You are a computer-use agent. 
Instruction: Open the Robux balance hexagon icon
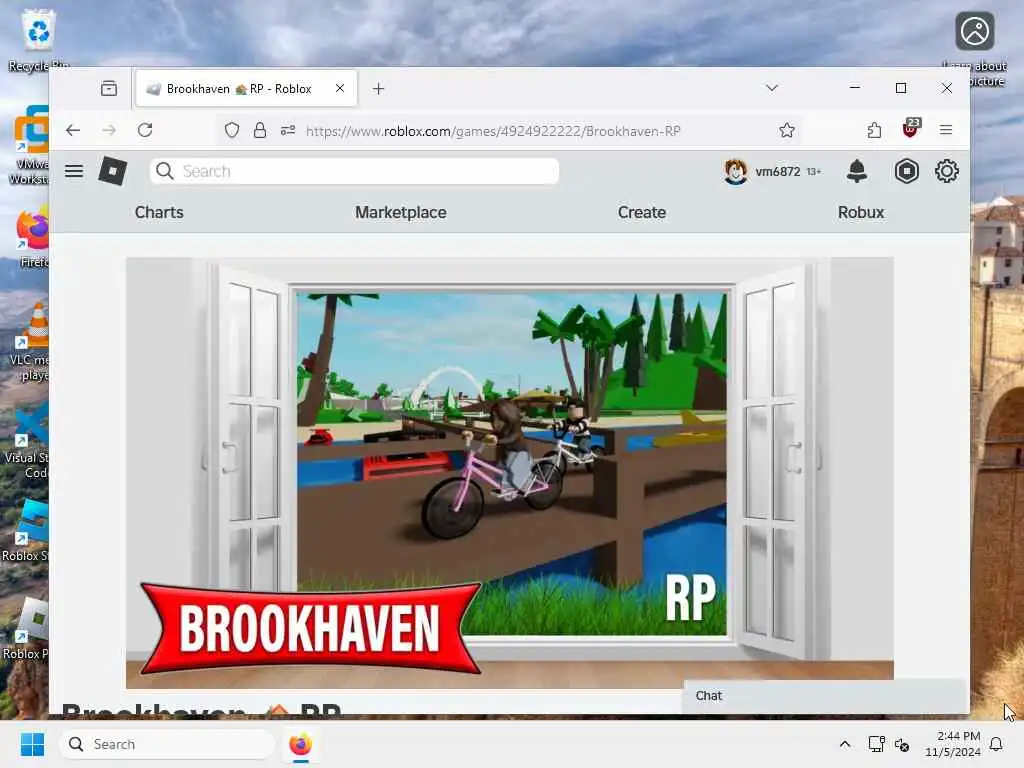click(x=906, y=171)
